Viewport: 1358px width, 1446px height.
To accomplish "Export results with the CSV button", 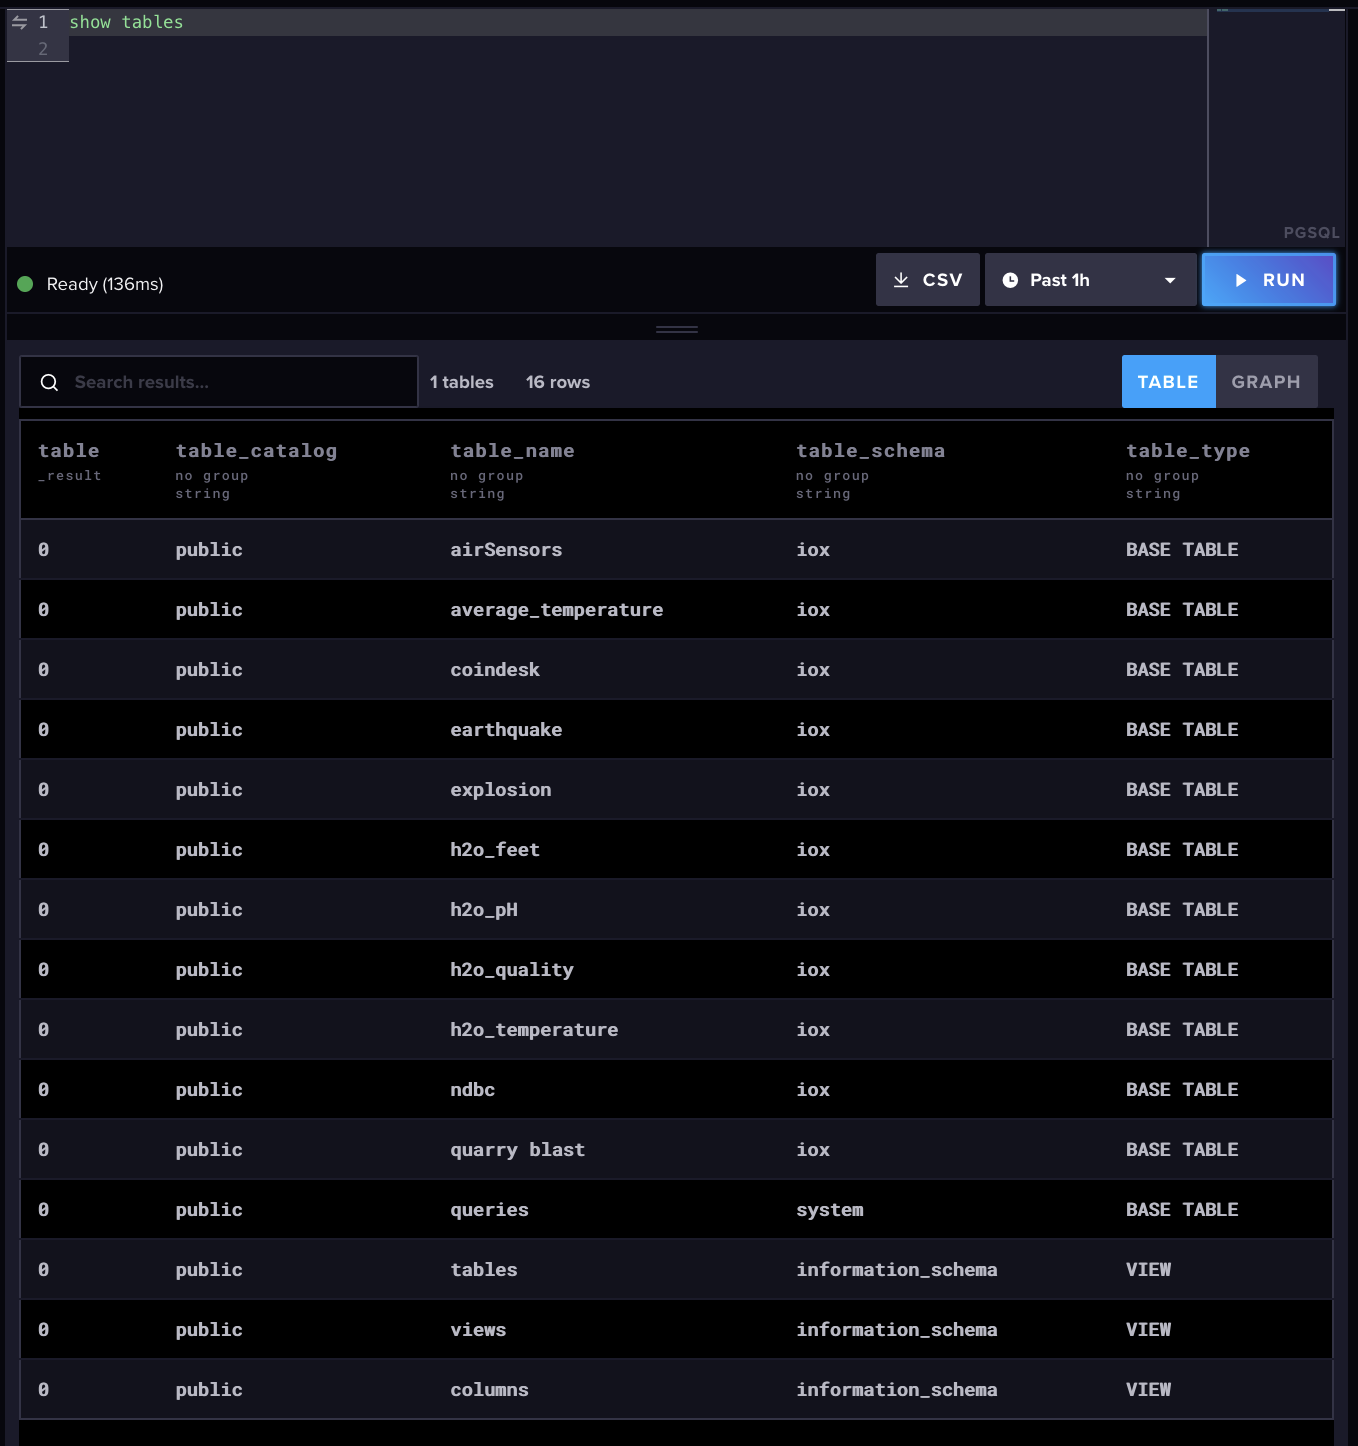I will click(x=927, y=279).
